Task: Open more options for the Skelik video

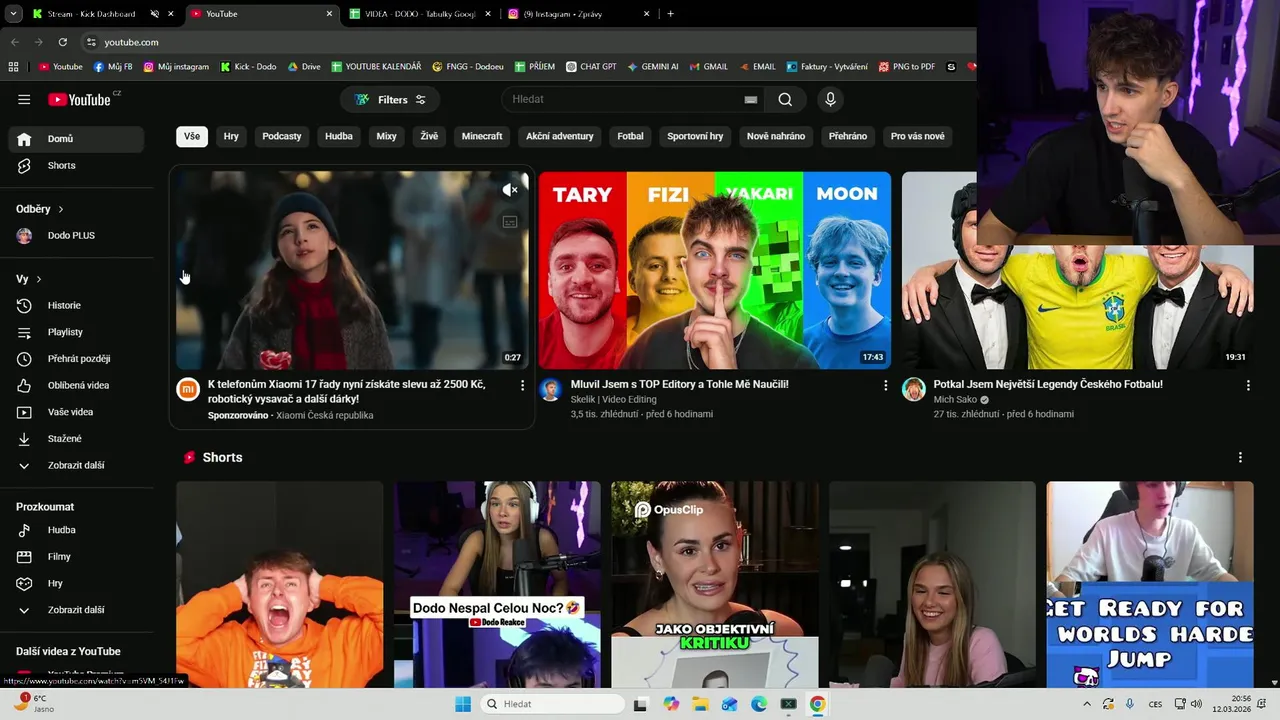Action: (x=885, y=385)
